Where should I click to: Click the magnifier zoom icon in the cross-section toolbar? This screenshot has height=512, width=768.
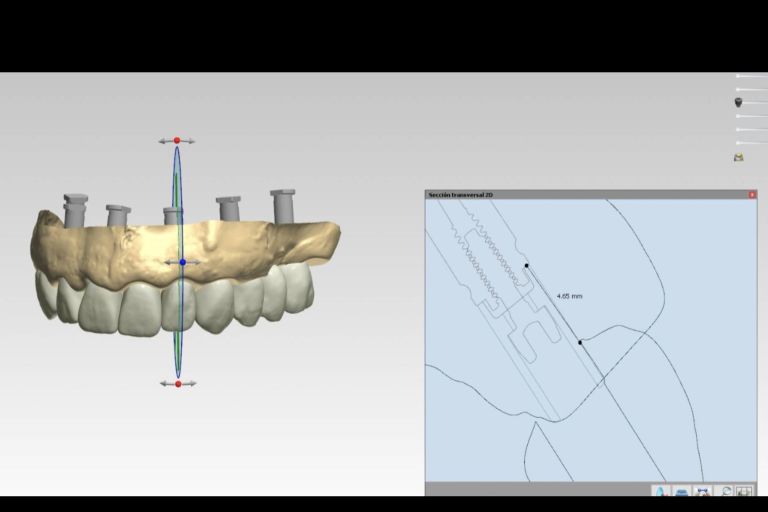(725, 491)
